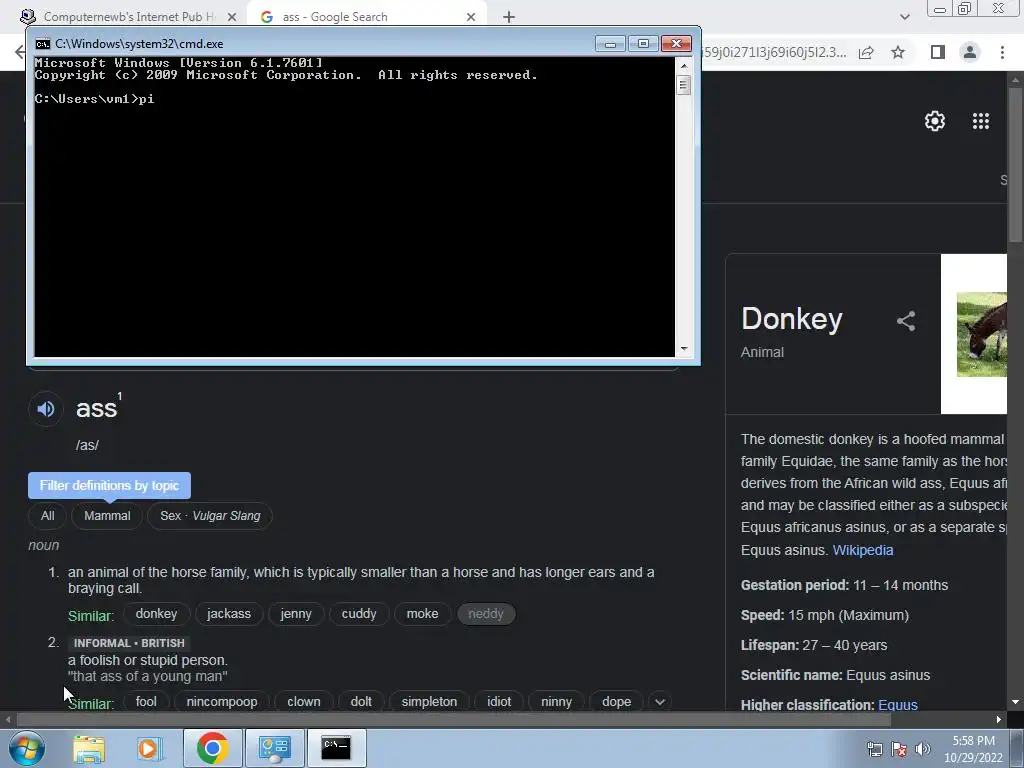
Task: Play pronunciation audio for ass
Action: [x=46, y=409]
